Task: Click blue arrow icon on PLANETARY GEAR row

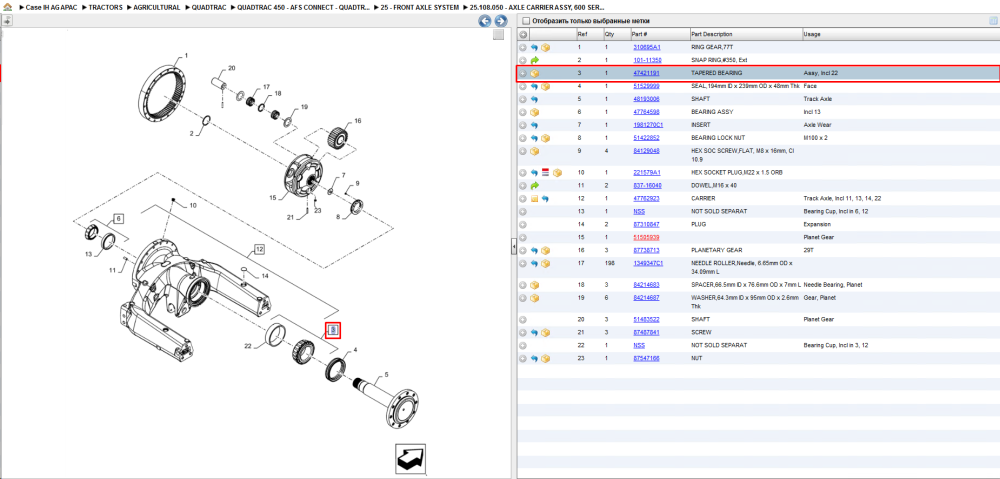Action: pyautogui.click(x=534, y=250)
